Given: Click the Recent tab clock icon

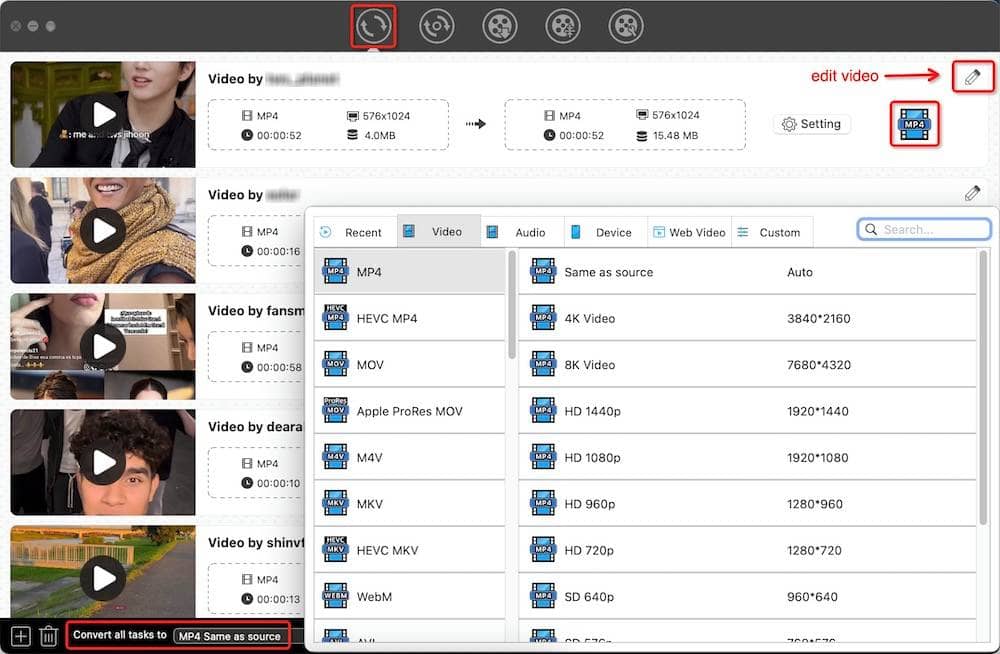Looking at the screenshot, I should pyautogui.click(x=326, y=232).
